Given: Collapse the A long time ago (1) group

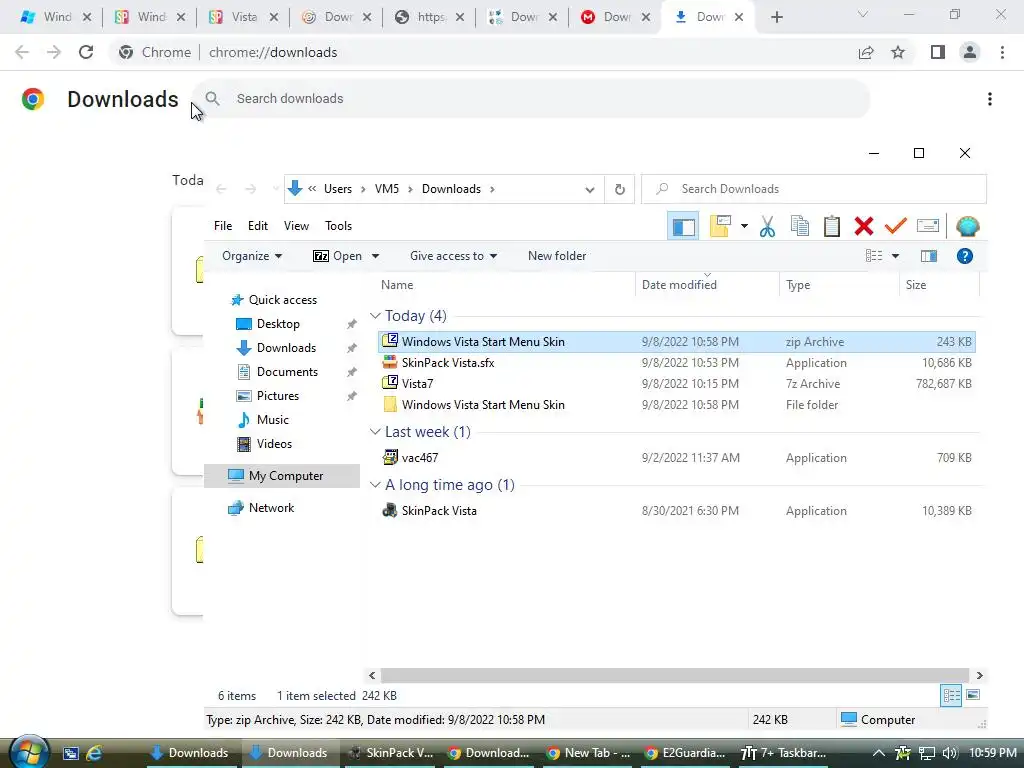Looking at the screenshot, I should click(375, 485).
